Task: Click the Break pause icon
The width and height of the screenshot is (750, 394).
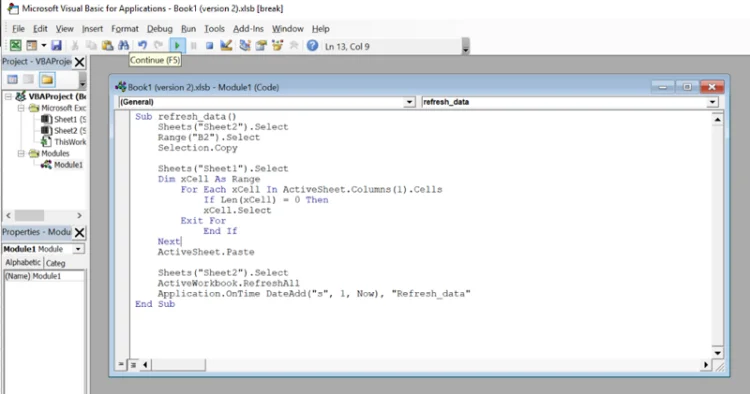Action: click(194, 46)
